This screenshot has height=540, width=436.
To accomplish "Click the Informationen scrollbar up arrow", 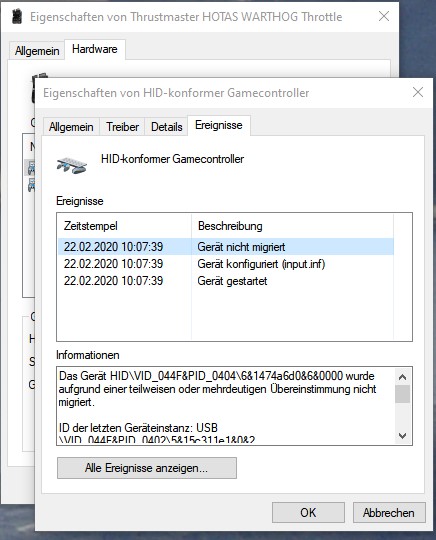I will tap(402, 377).
